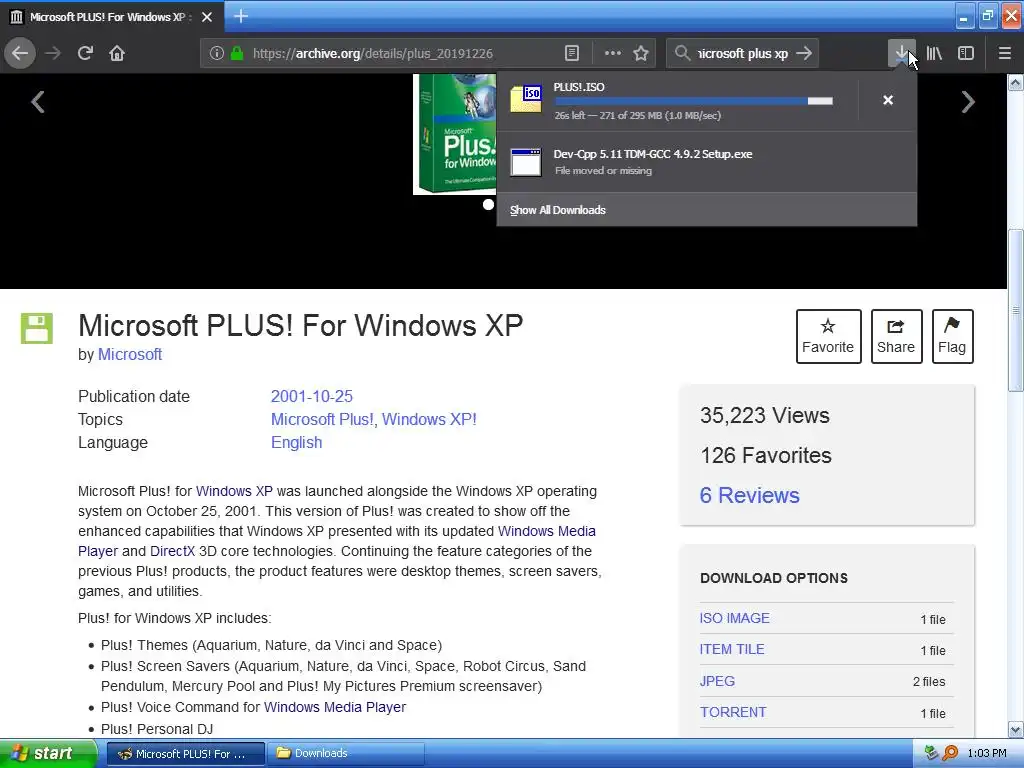Open the 6 Reviews link
Image resolution: width=1024 pixels, height=768 pixels.
[x=749, y=495]
